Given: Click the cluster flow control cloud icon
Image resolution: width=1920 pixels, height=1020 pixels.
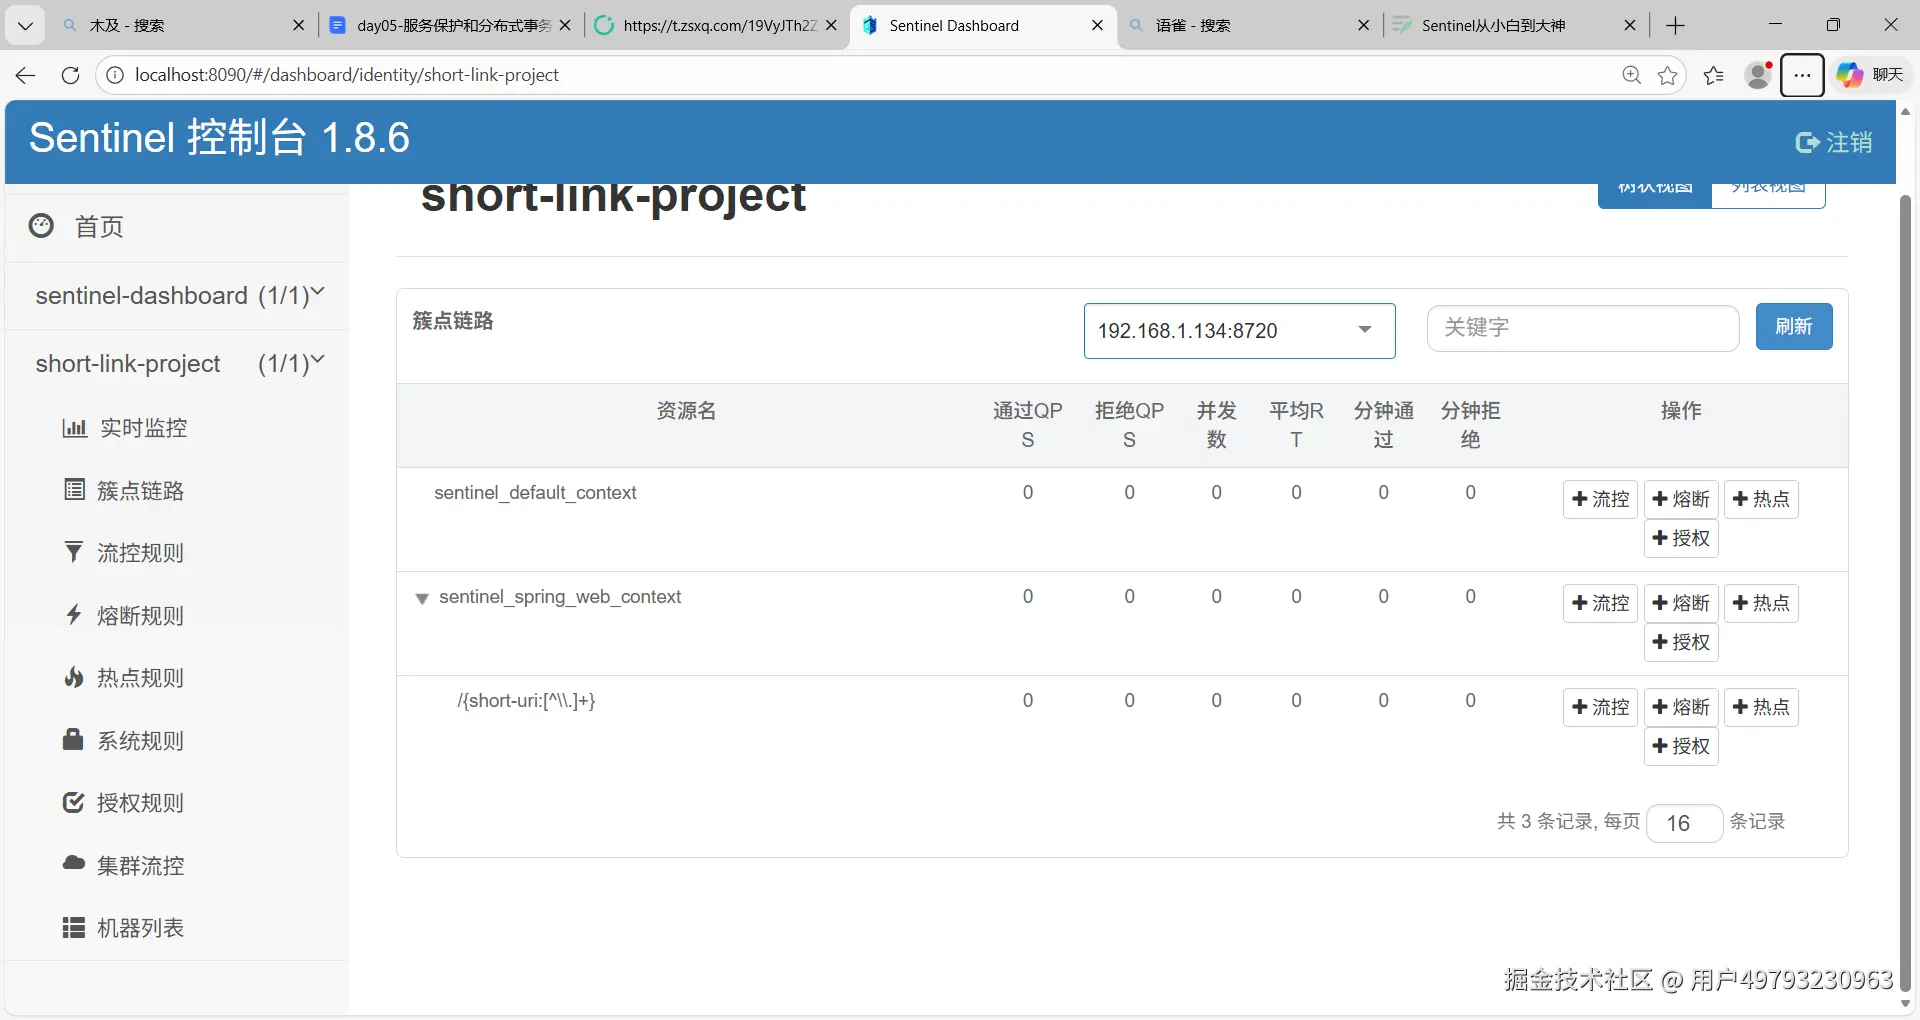Looking at the screenshot, I should tap(74, 863).
